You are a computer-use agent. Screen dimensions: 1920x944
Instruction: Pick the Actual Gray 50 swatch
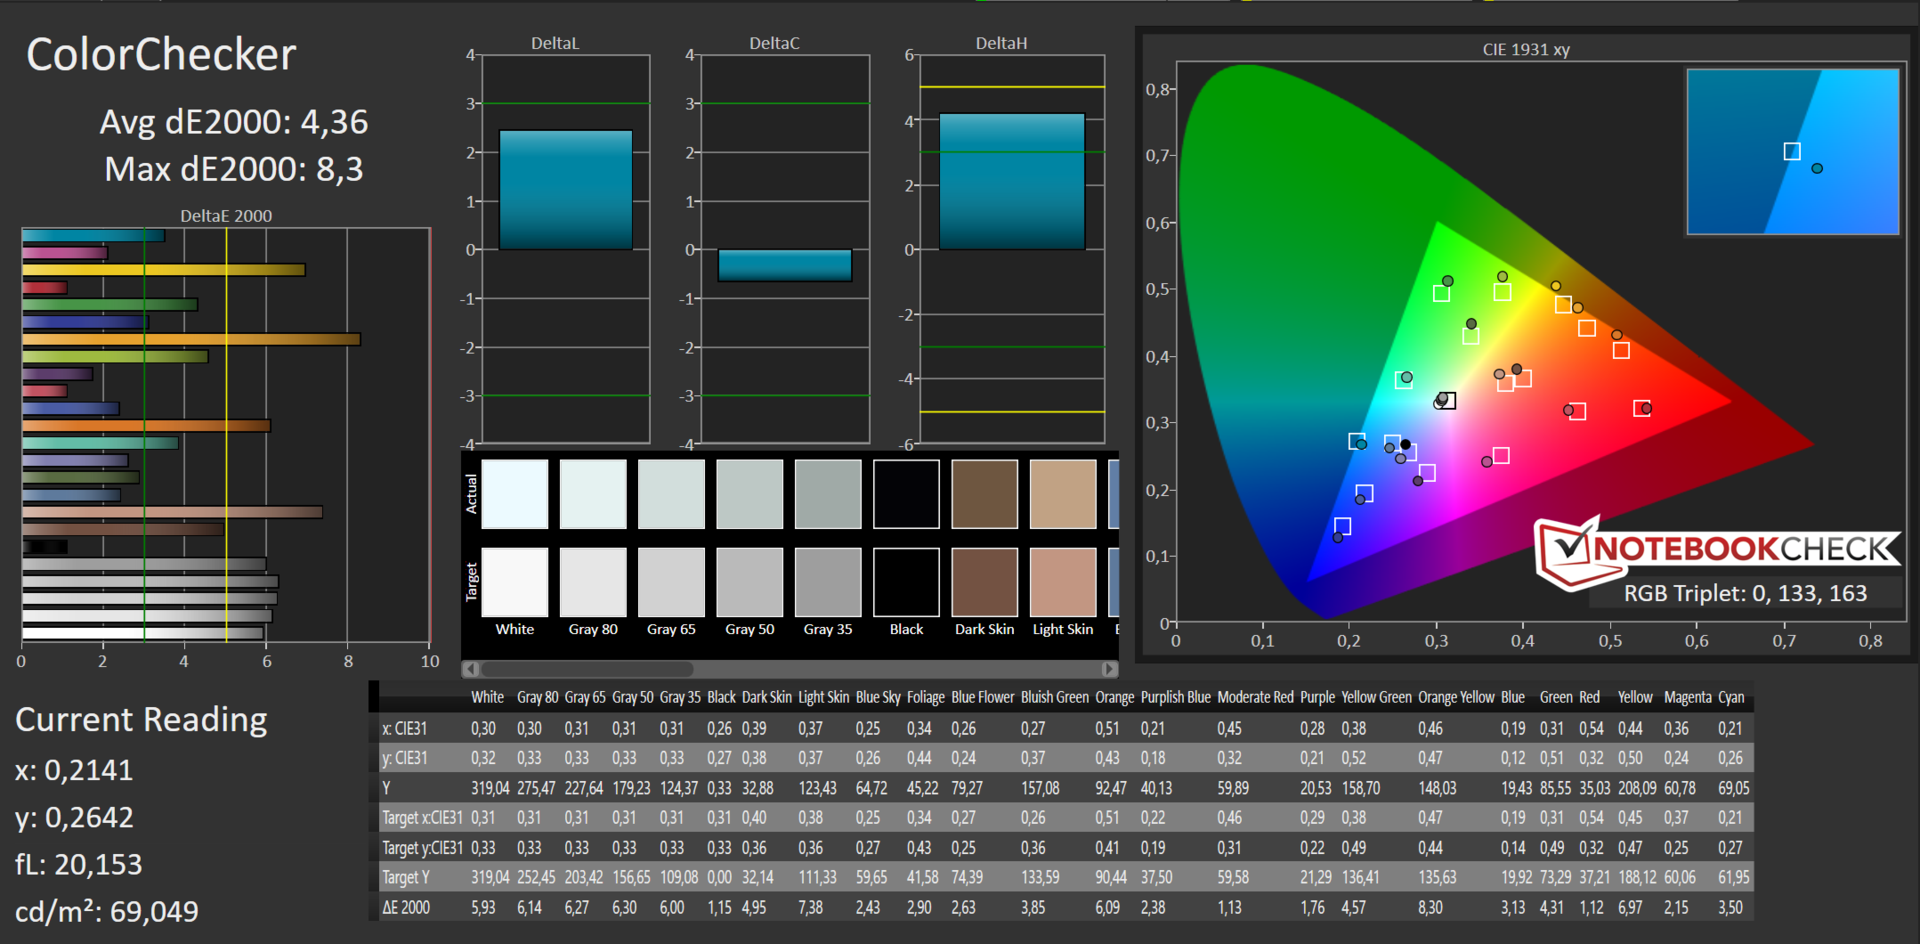click(750, 494)
